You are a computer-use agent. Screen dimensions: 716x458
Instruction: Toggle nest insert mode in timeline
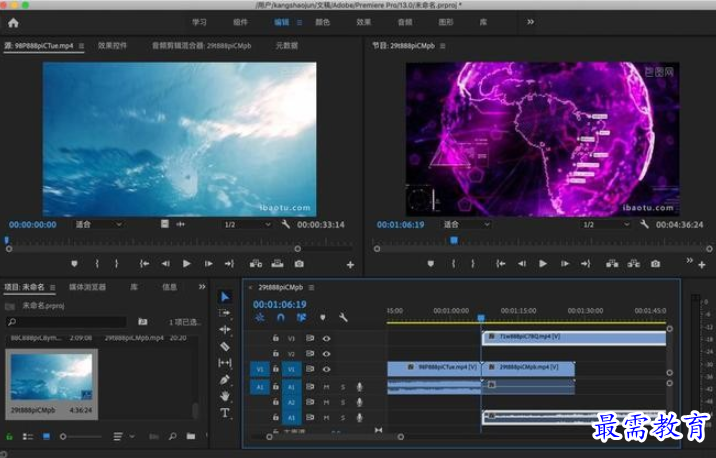tap(260, 317)
